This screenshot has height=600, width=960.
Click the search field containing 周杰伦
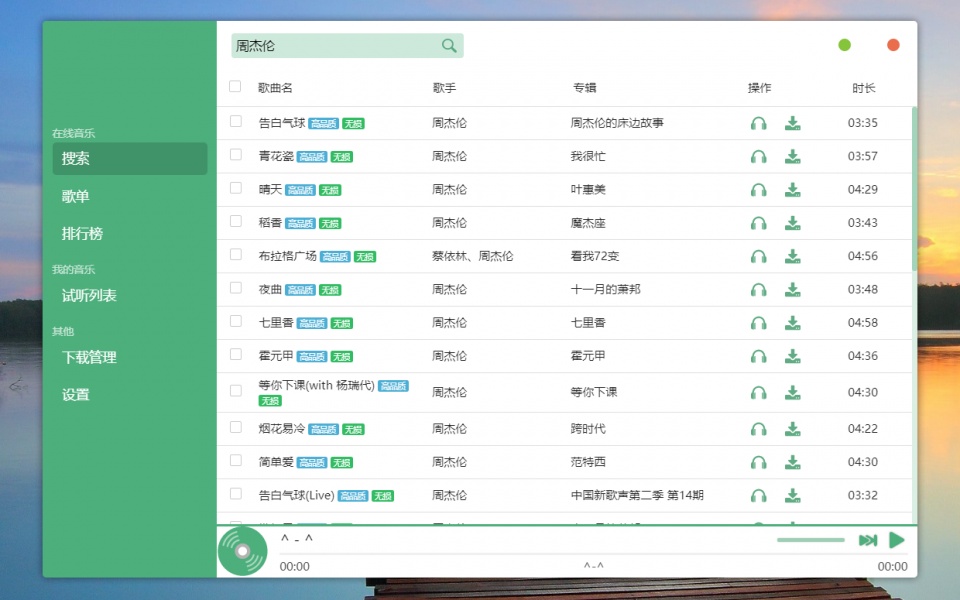[x=335, y=46]
